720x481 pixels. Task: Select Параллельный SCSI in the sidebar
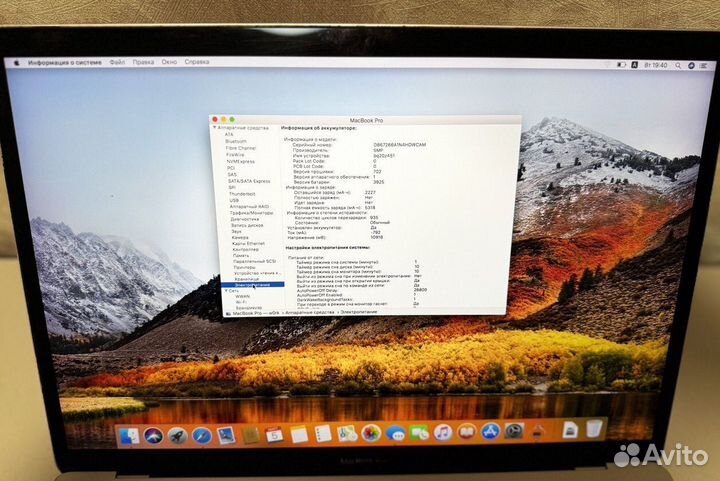[254, 261]
